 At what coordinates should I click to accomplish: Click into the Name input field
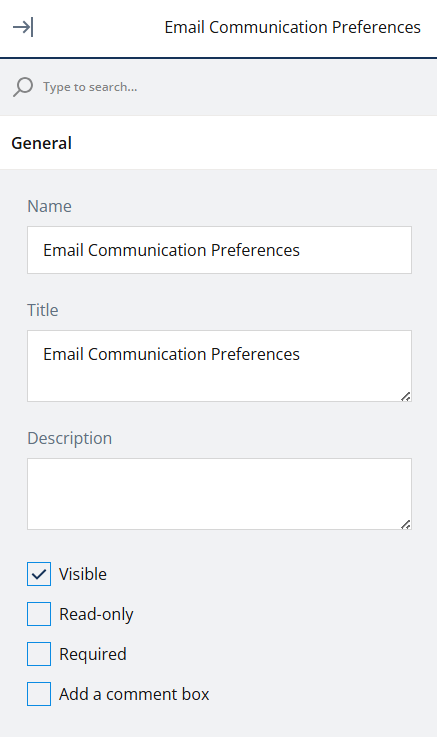[x=219, y=250]
